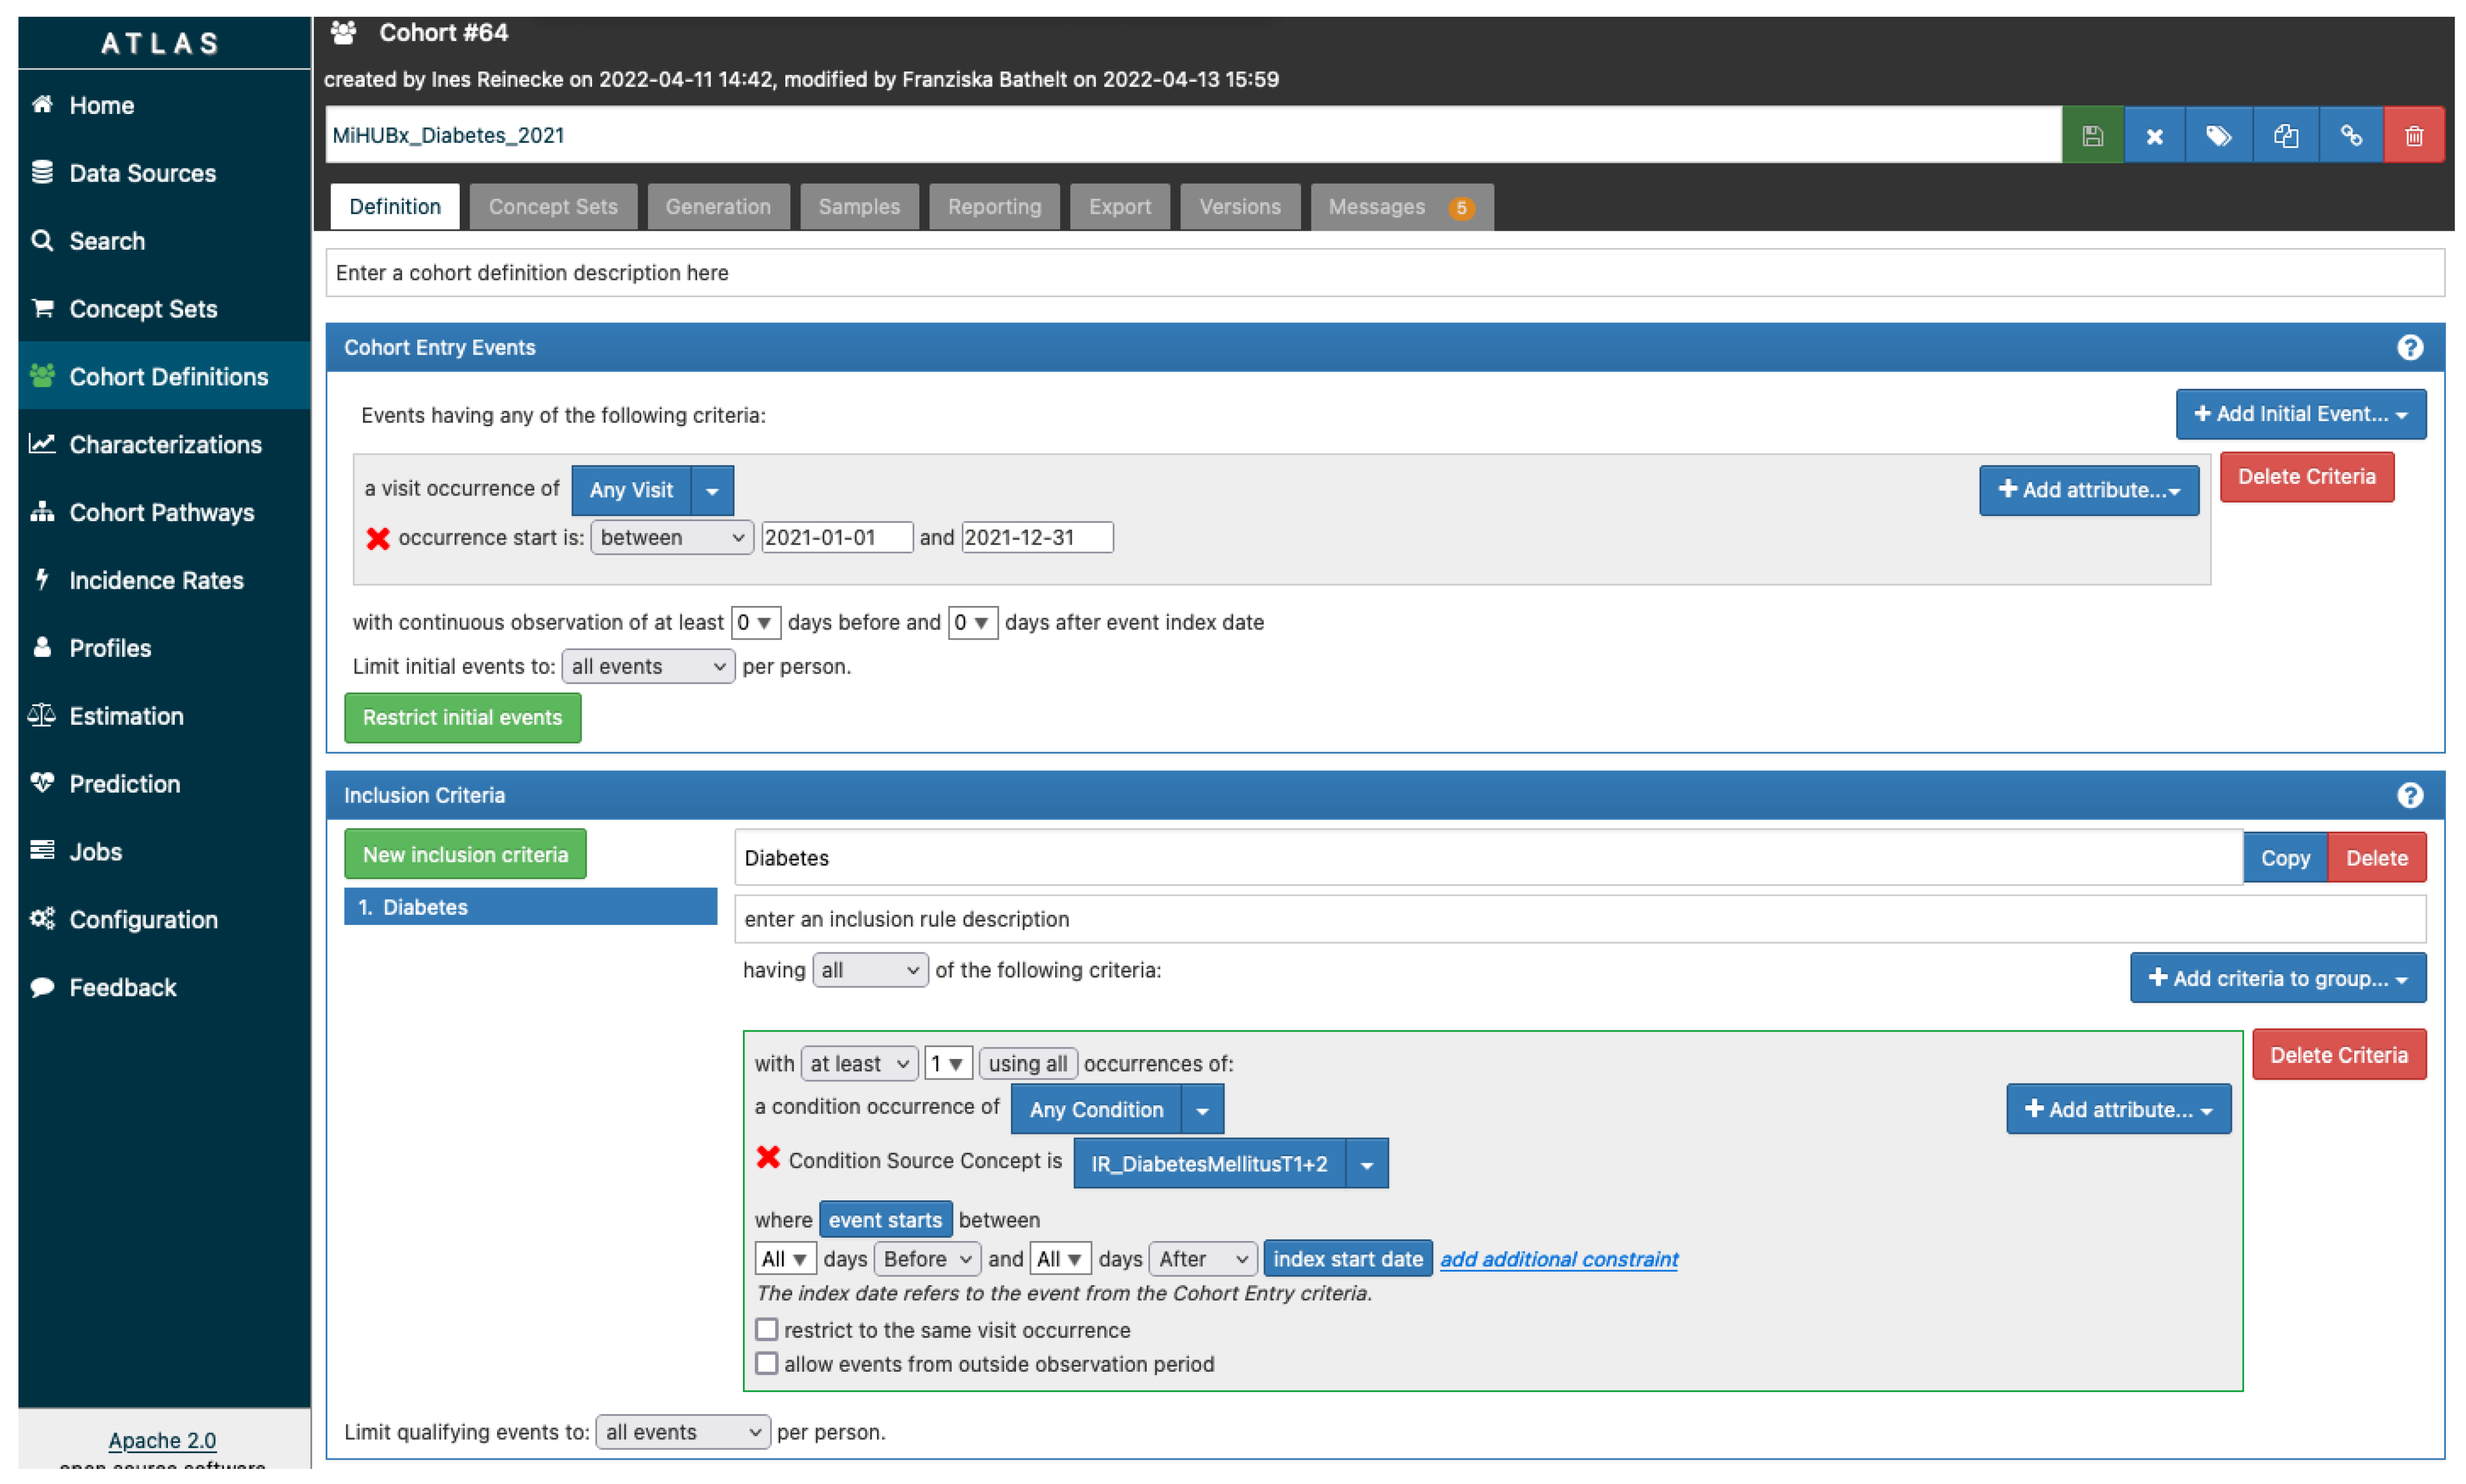Open the Messages tab
Image resolution: width=2466 pixels, height=1484 pixels.
1401,206
